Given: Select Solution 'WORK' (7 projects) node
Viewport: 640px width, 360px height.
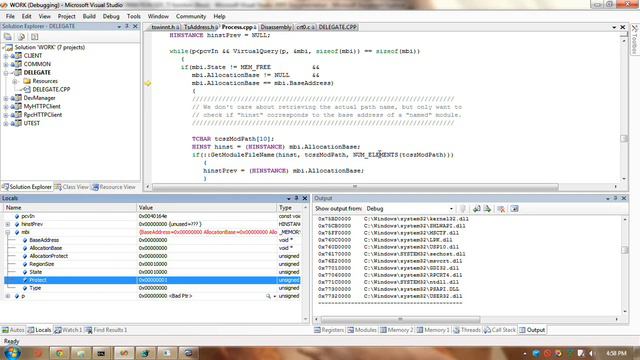Looking at the screenshot, I should 50,47.
